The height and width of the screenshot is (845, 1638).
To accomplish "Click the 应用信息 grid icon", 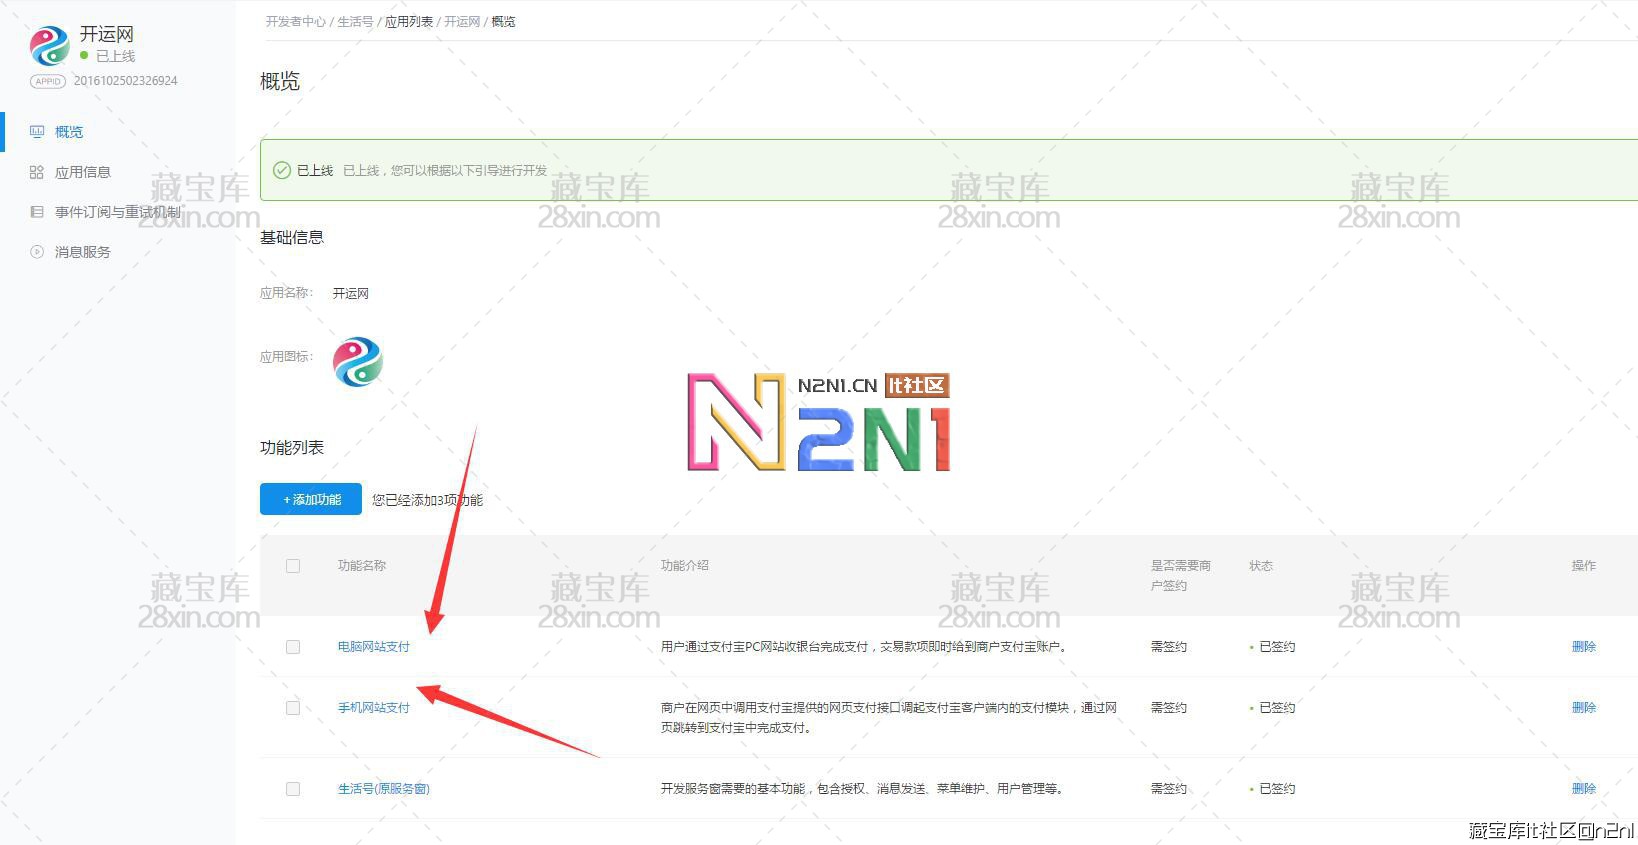I will (x=37, y=172).
